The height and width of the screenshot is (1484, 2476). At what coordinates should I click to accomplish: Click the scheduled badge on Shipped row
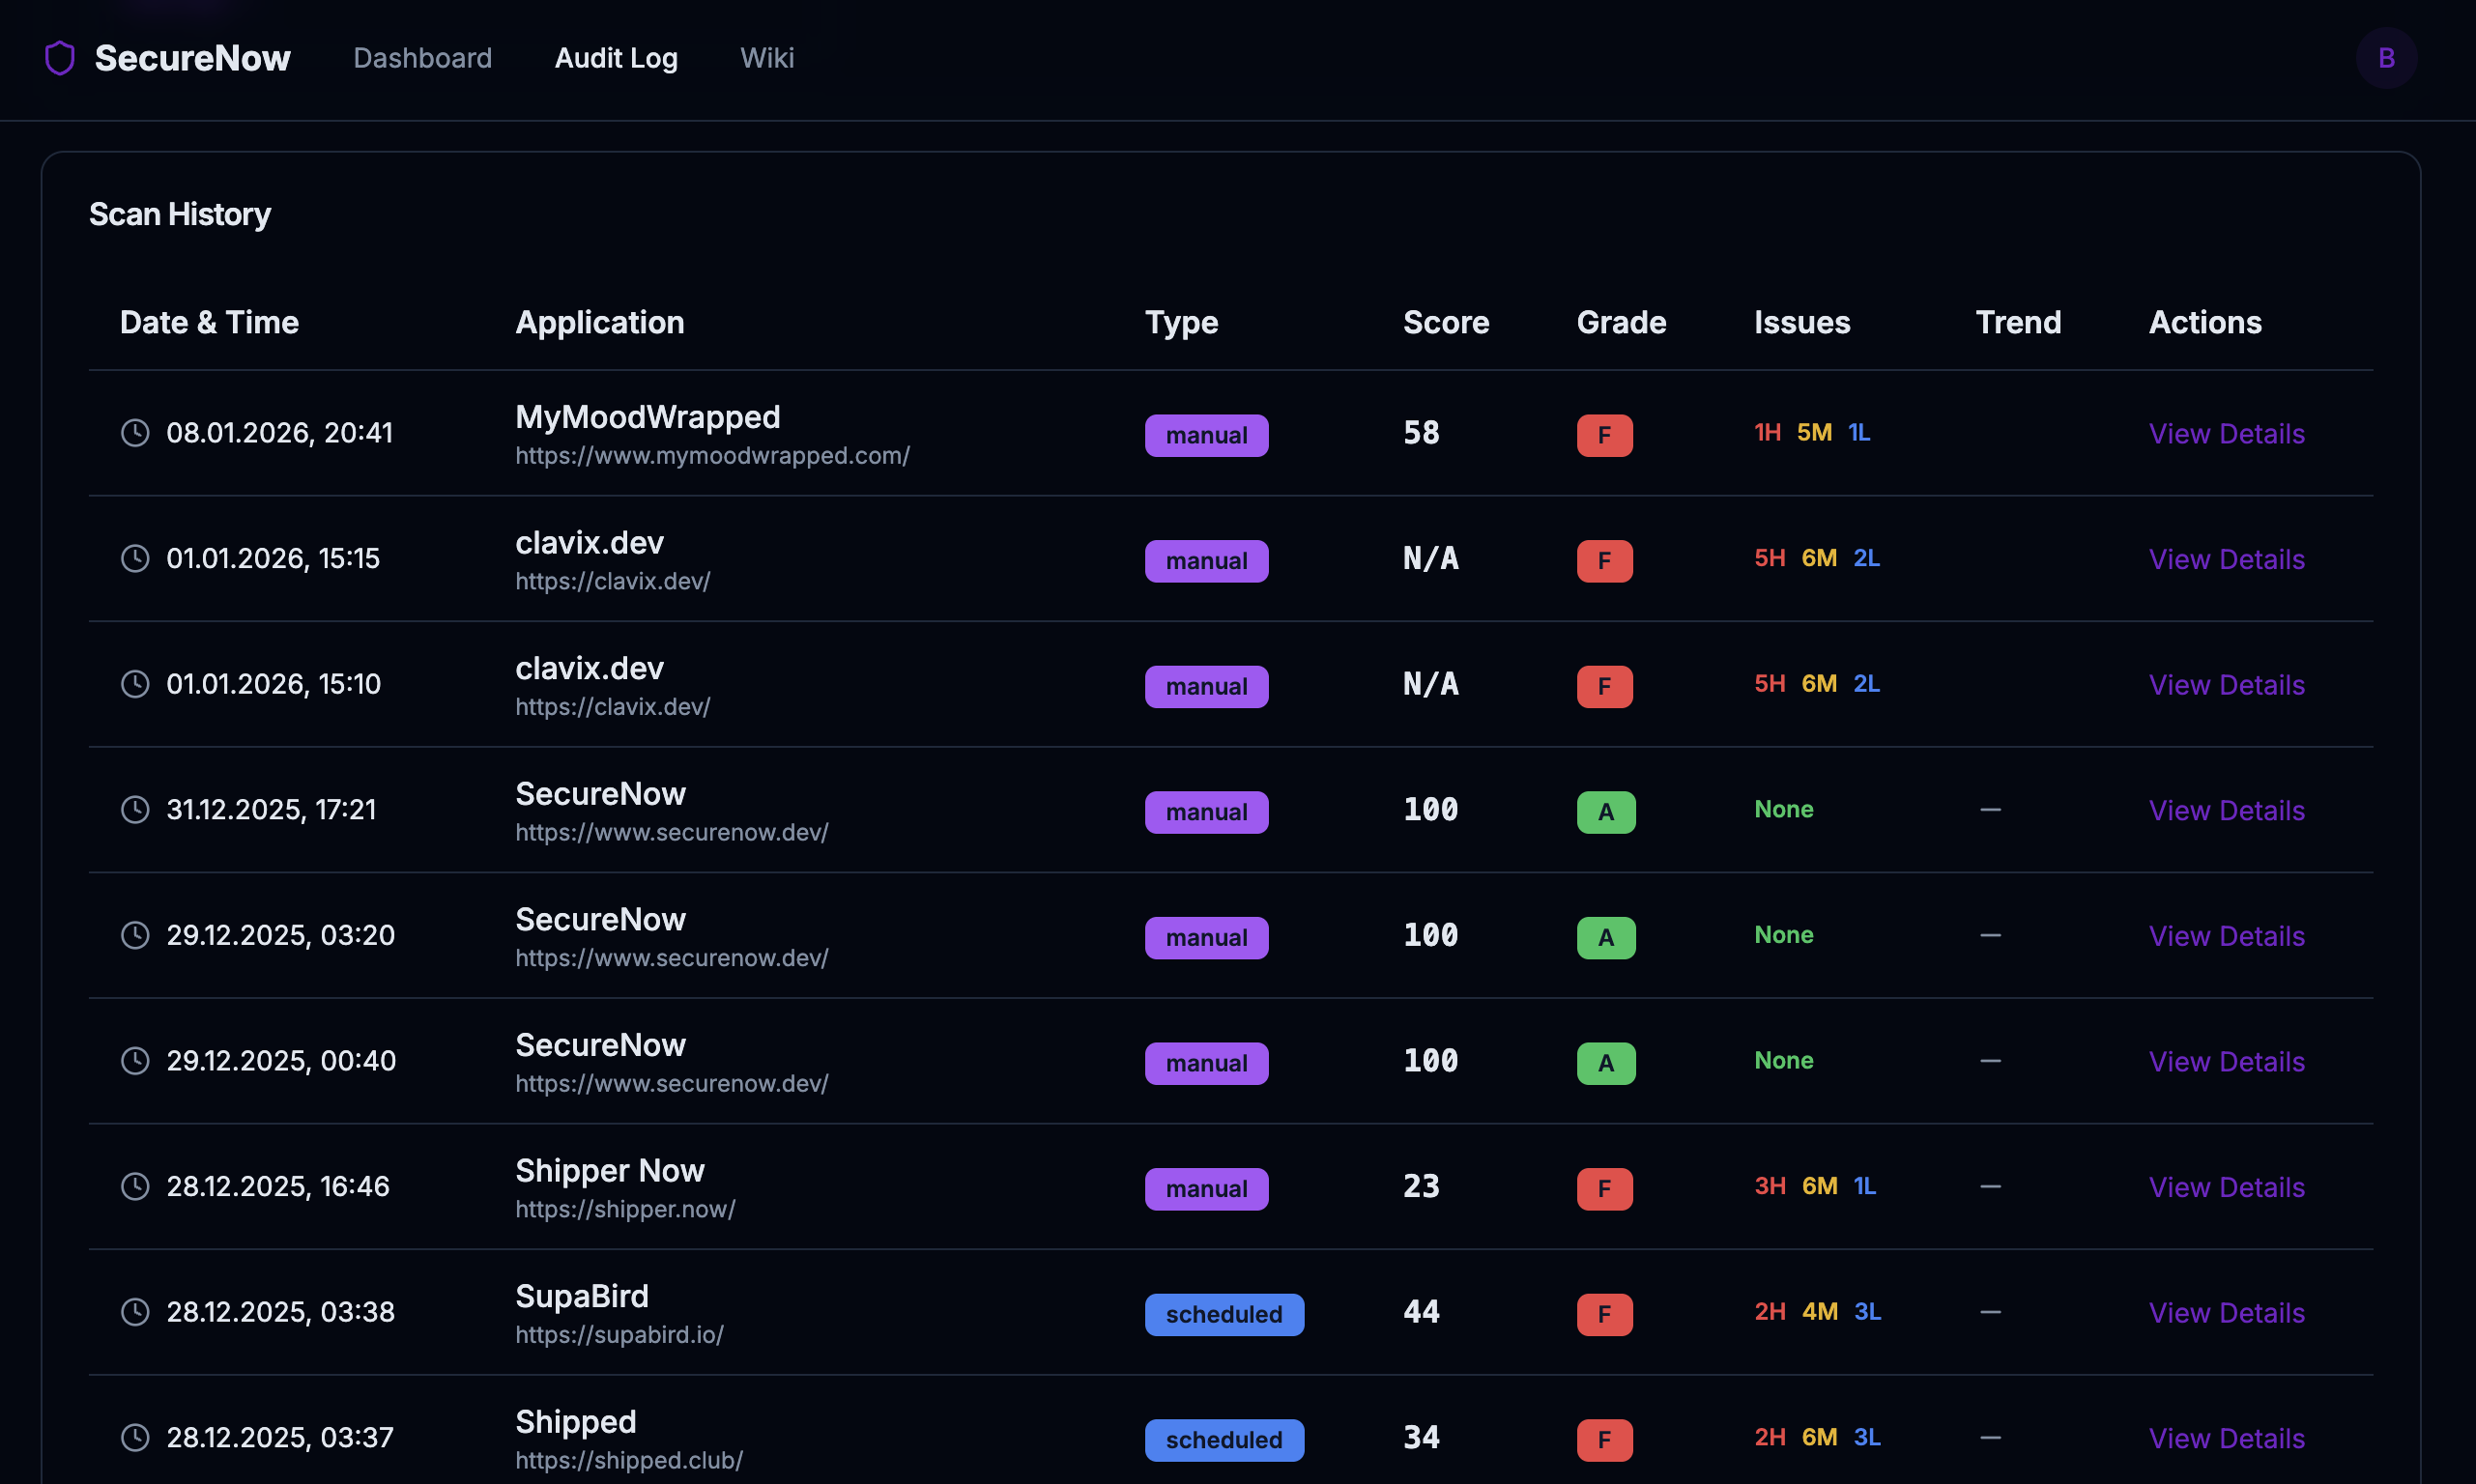coord(1224,1440)
